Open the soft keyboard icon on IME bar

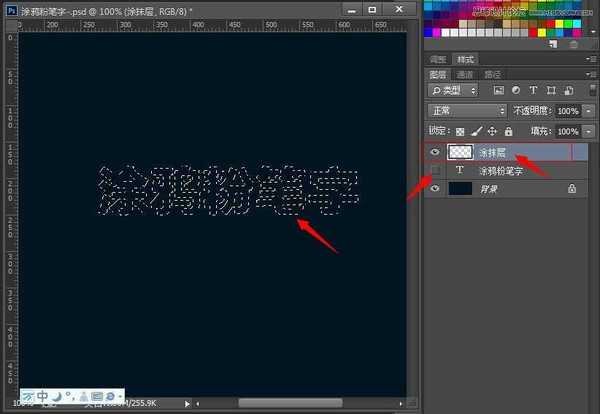97,396
